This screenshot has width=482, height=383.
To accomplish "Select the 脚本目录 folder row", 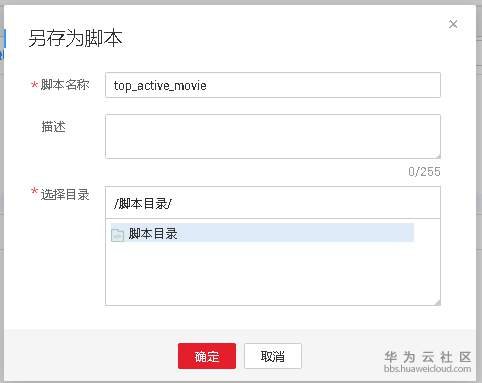I will coord(262,233).
